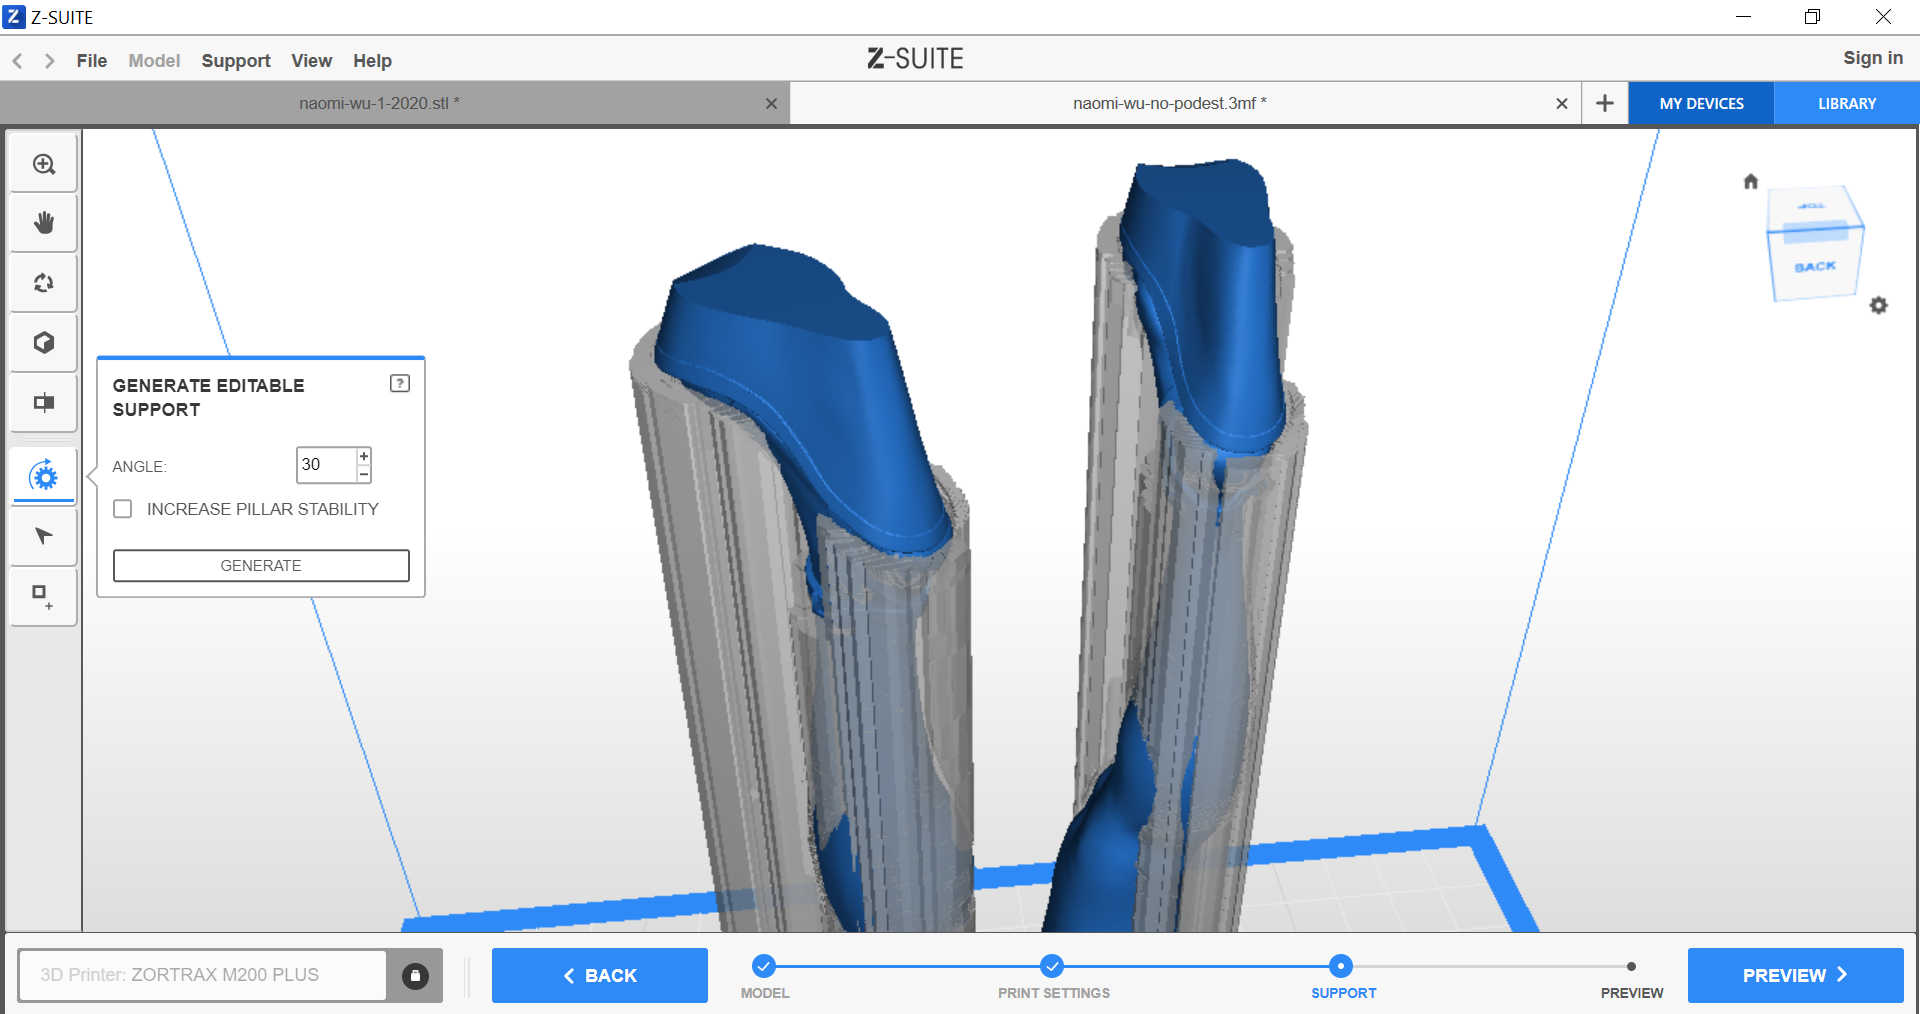Switch to naomi-wu-1-2020.stl tab

tap(379, 103)
